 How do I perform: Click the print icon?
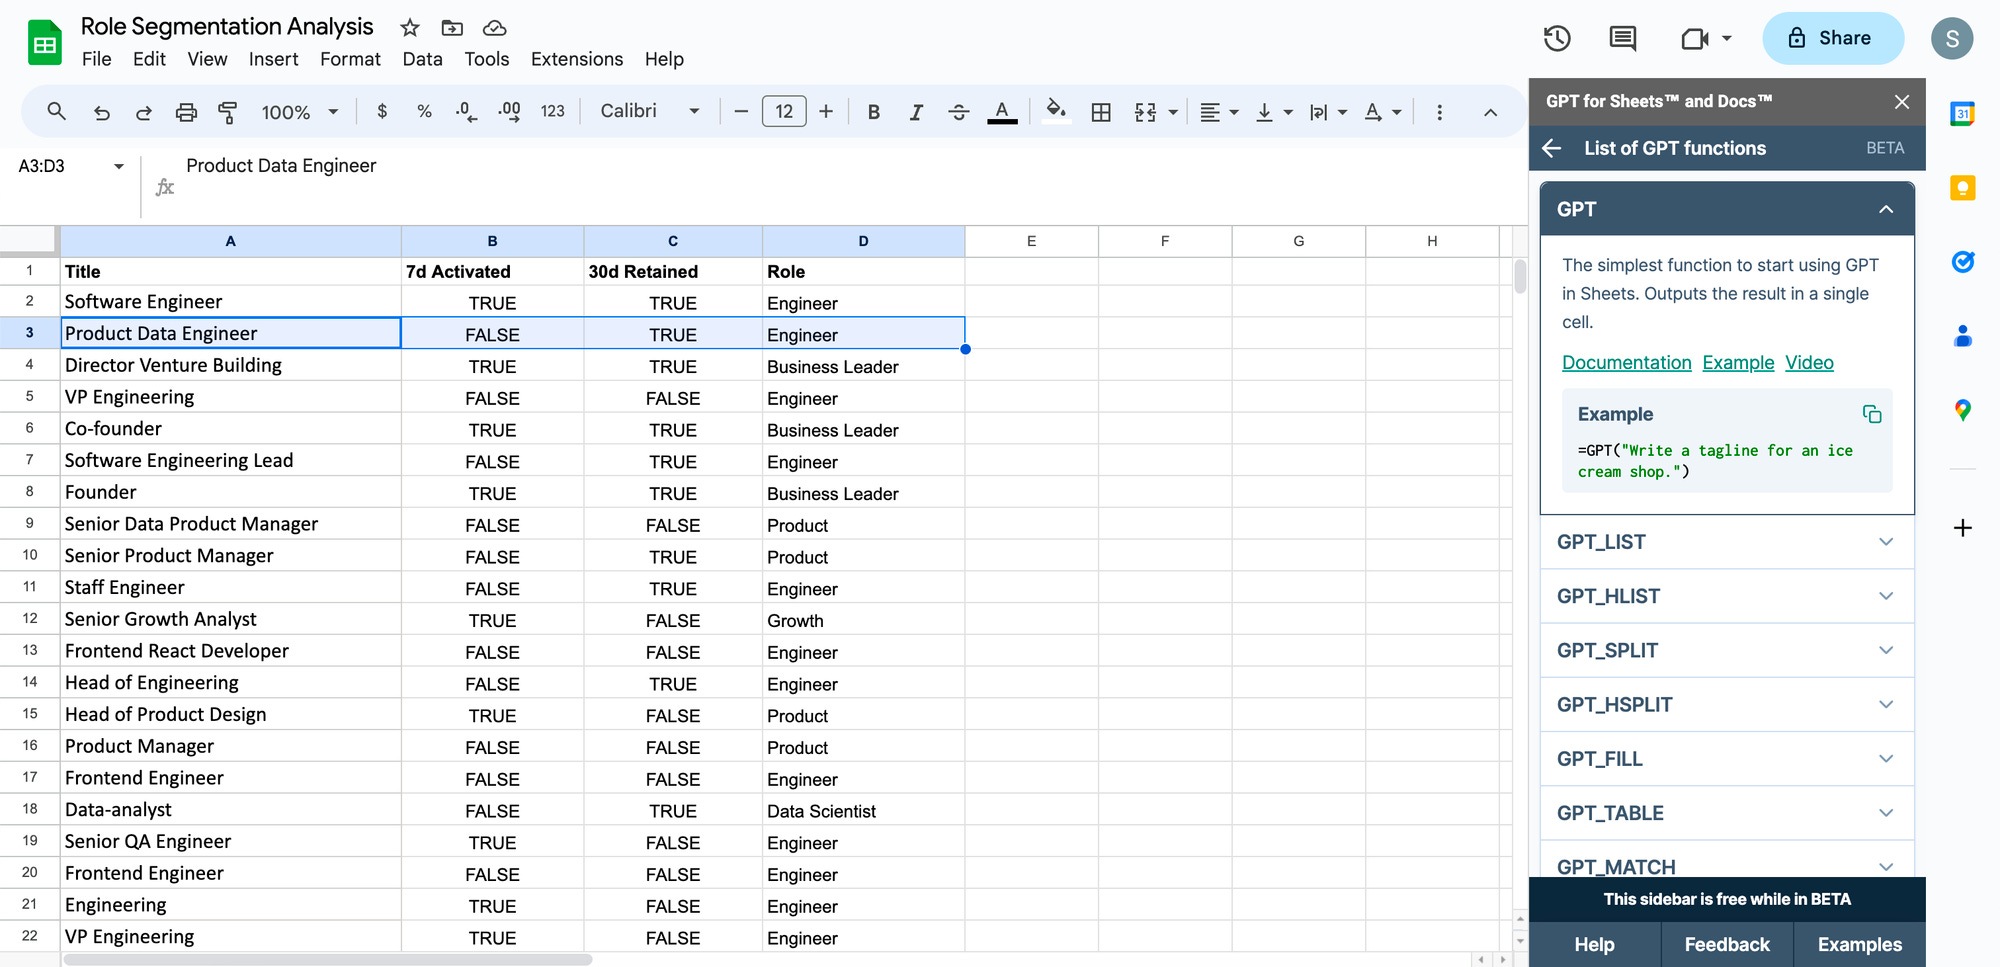[x=186, y=112]
